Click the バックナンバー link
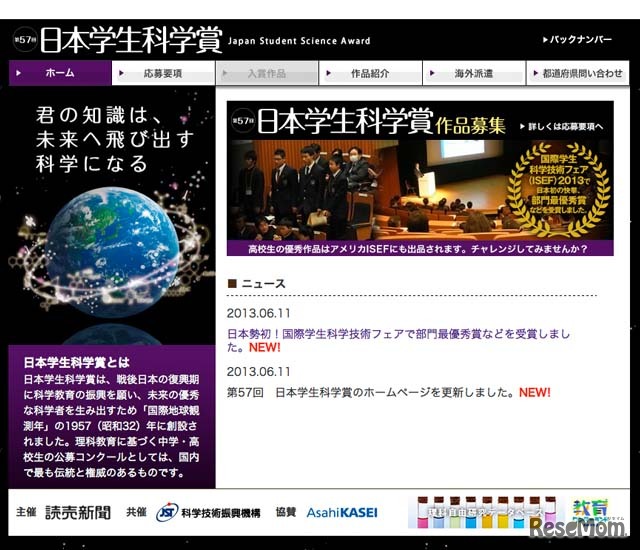The height and width of the screenshot is (550, 640). 577,40
